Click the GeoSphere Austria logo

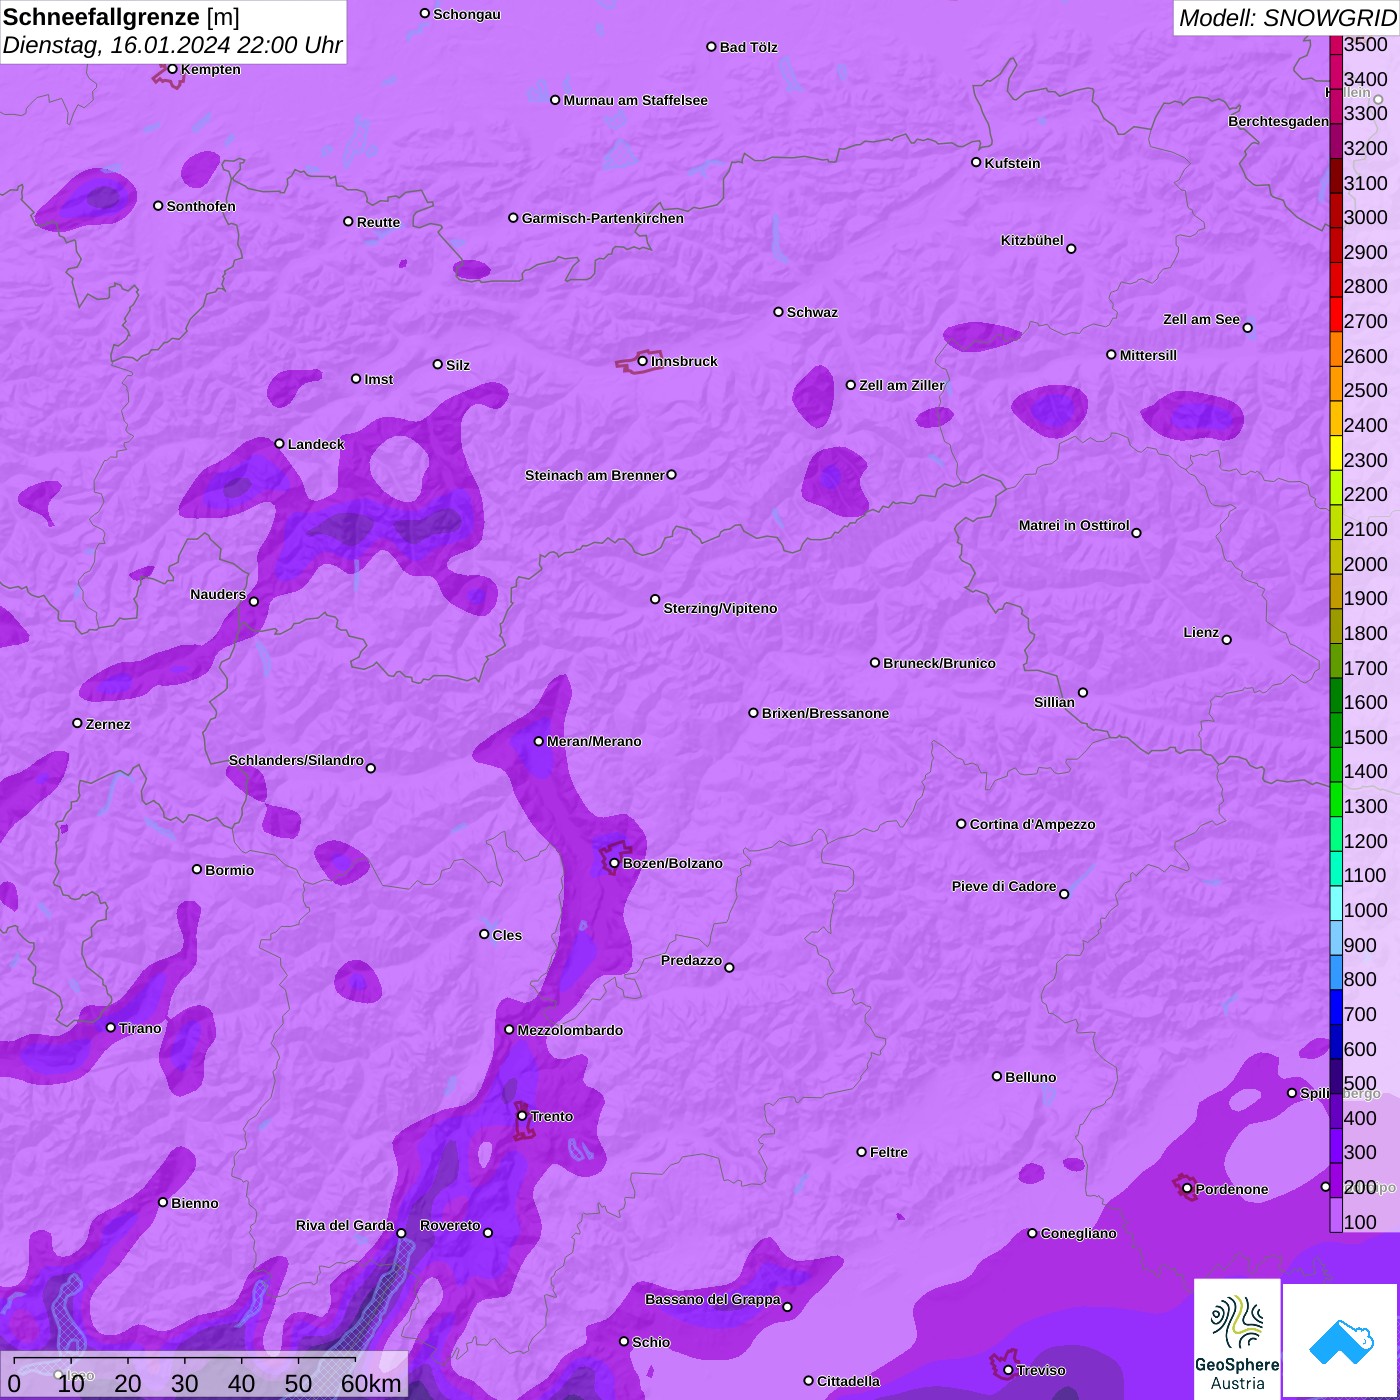coord(1237,1338)
